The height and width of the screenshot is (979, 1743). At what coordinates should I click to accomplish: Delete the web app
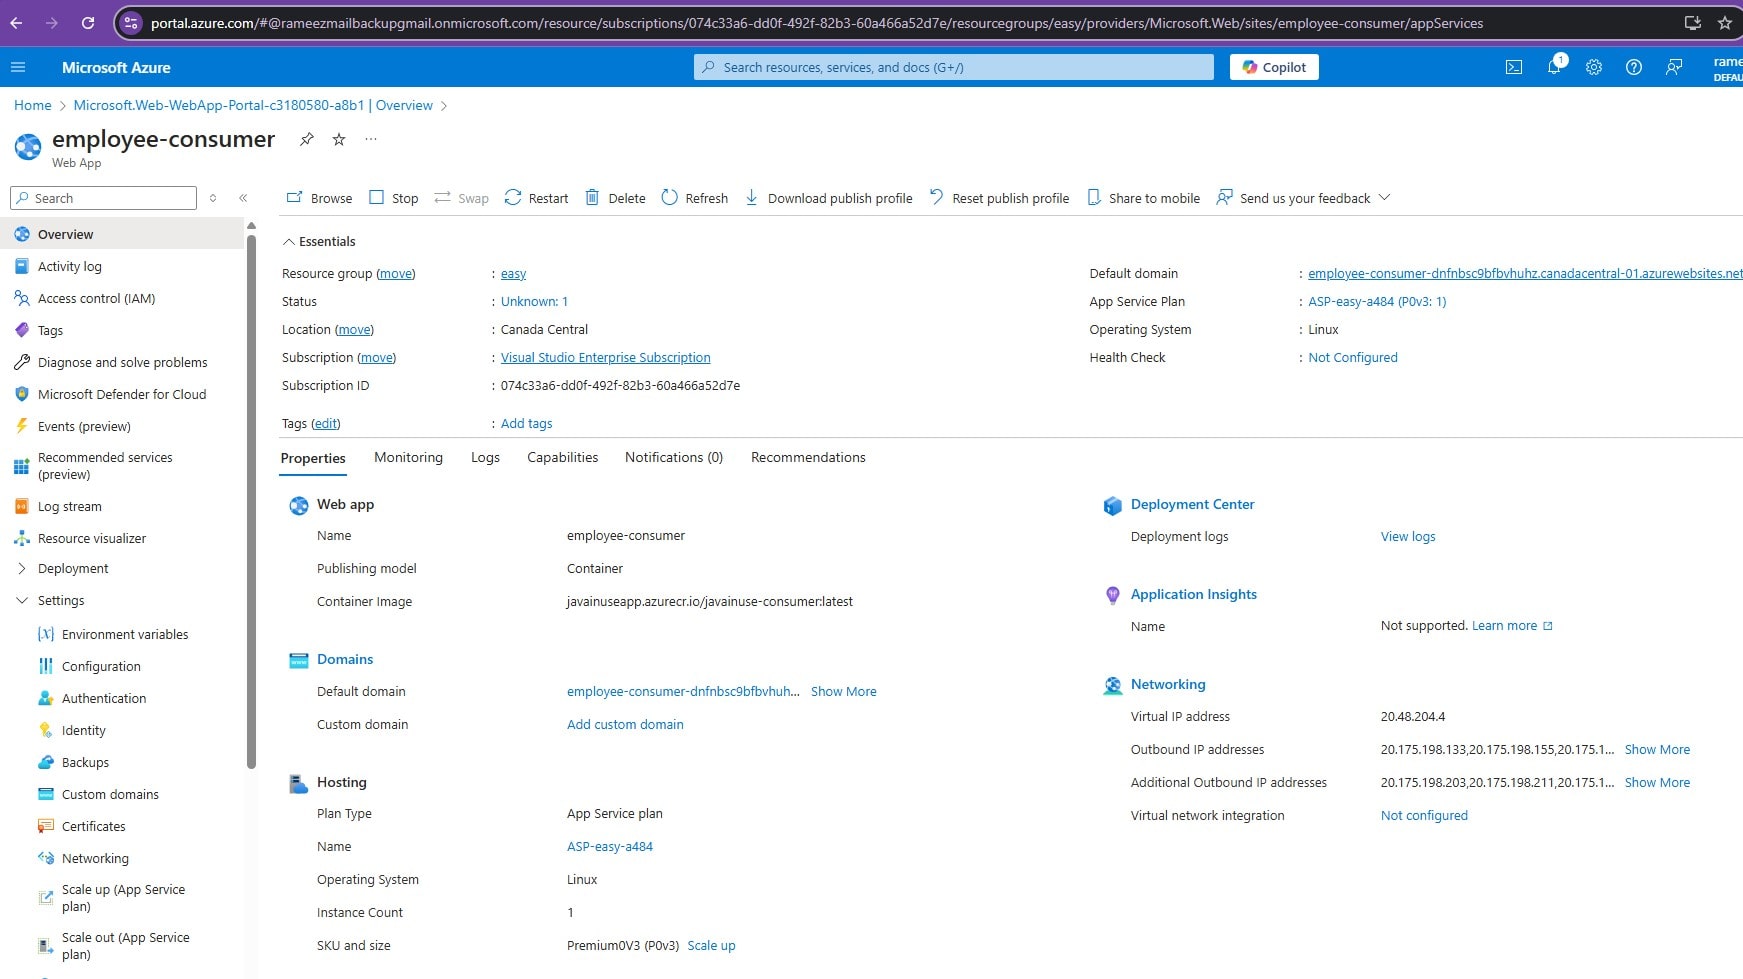(x=615, y=198)
